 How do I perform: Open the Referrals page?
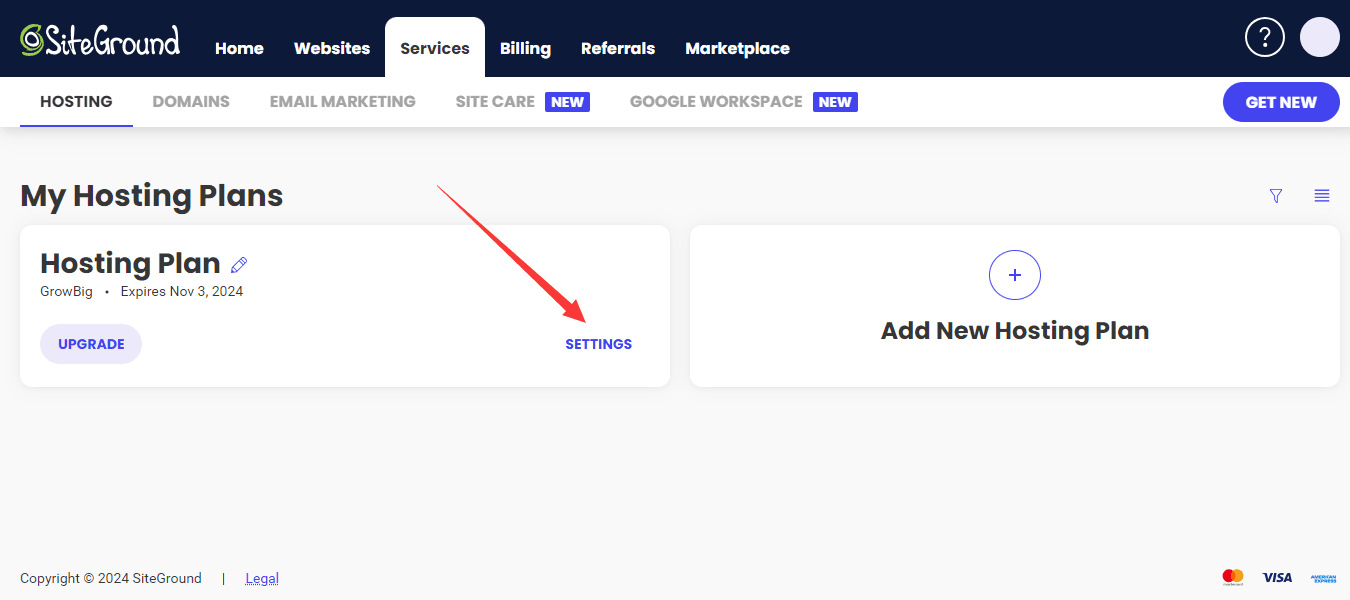click(x=618, y=48)
